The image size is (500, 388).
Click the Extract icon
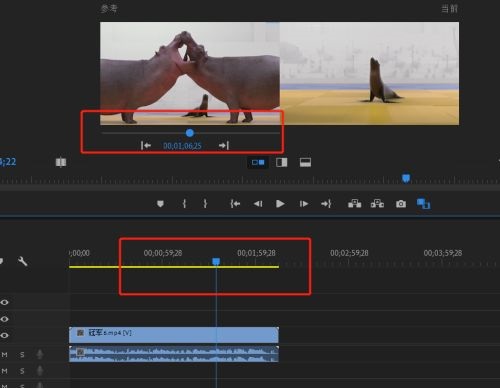pyautogui.click(x=377, y=203)
